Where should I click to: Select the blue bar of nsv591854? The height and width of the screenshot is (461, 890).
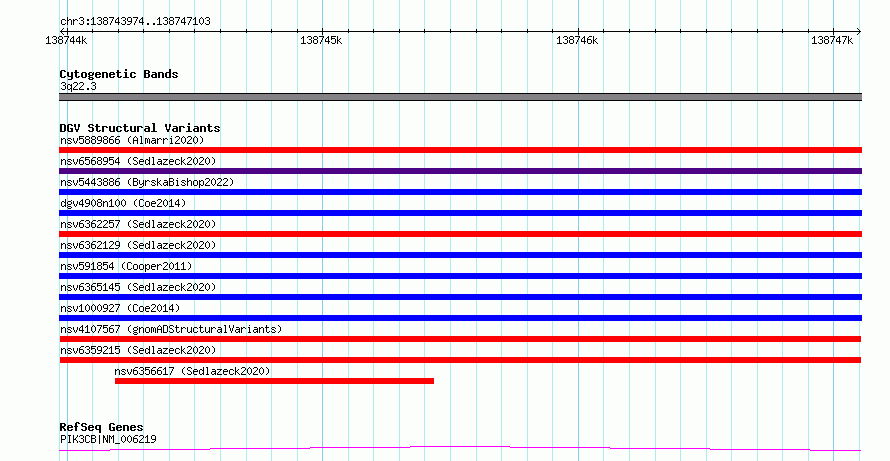pyautogui.click(x=460, y=276)
